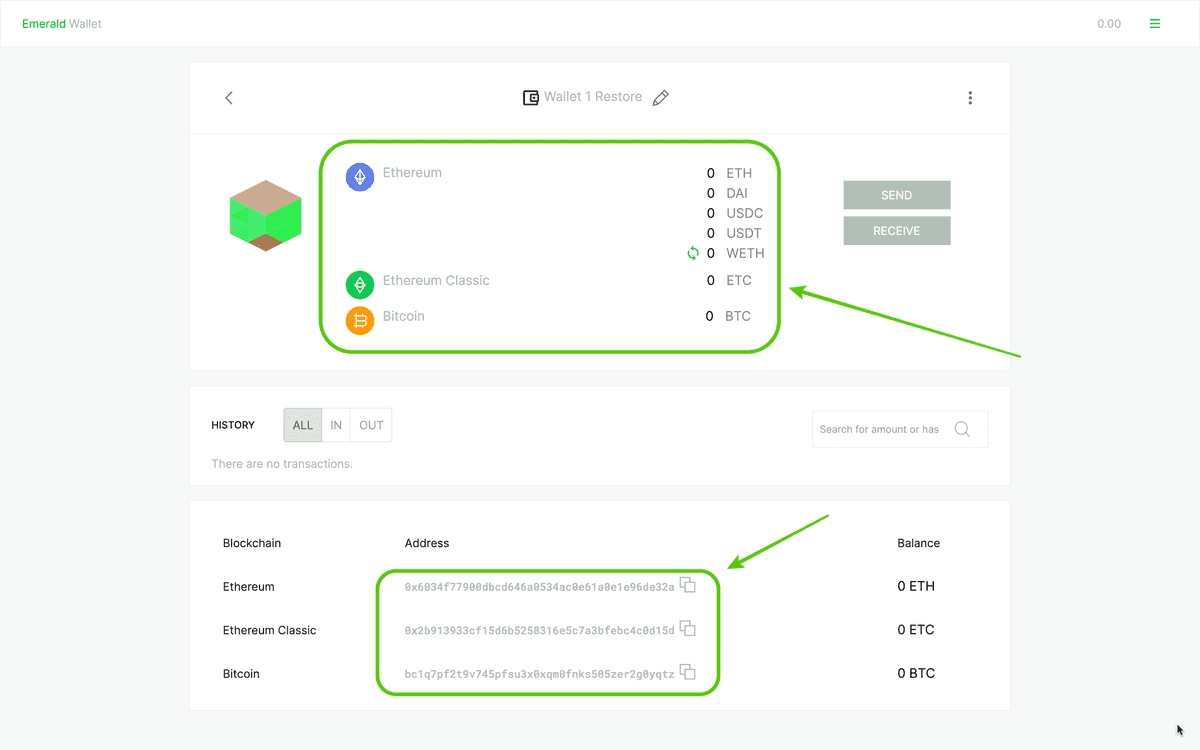This screenshot has height=750, width=1200.
Task: Click the wallet icon beside 'Wallet 1 Restore'
Action: point(530,97)
